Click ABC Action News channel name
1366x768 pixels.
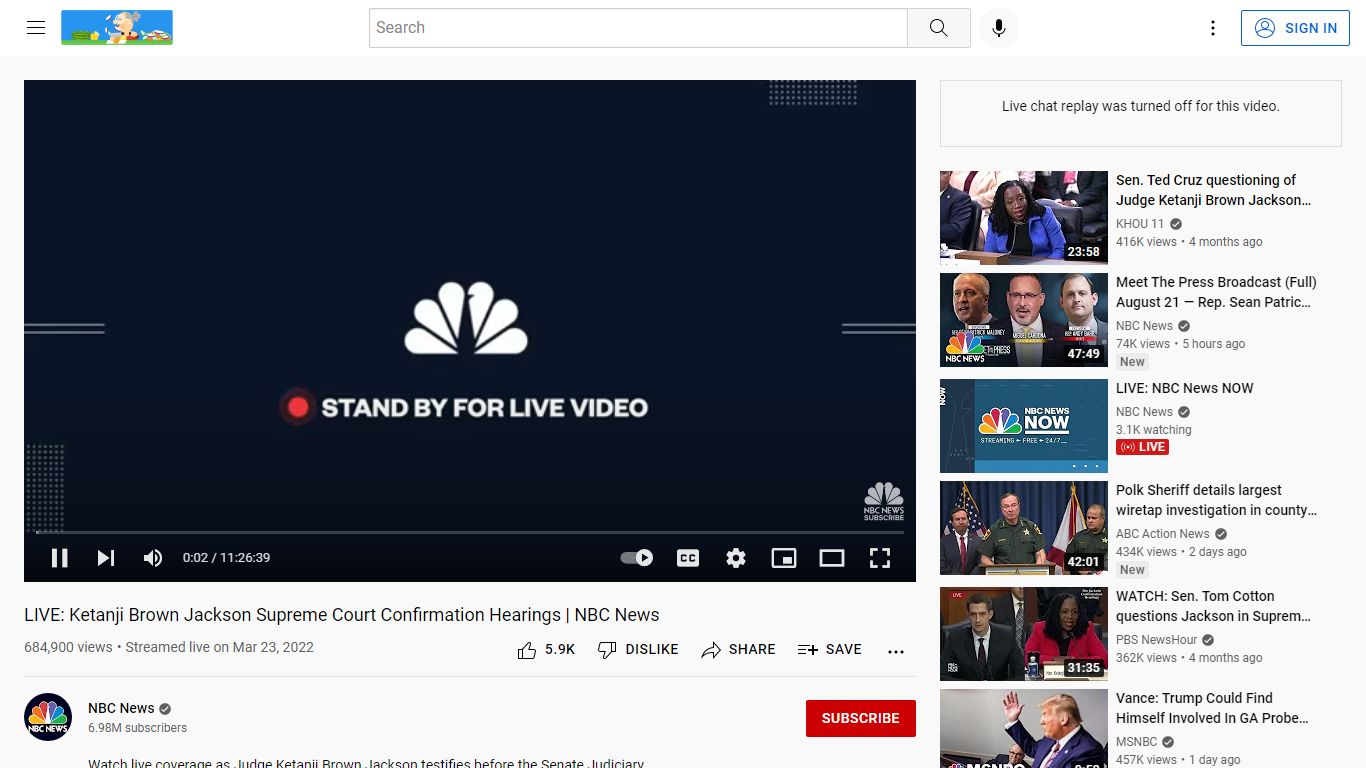click(x=1163, y=534)
